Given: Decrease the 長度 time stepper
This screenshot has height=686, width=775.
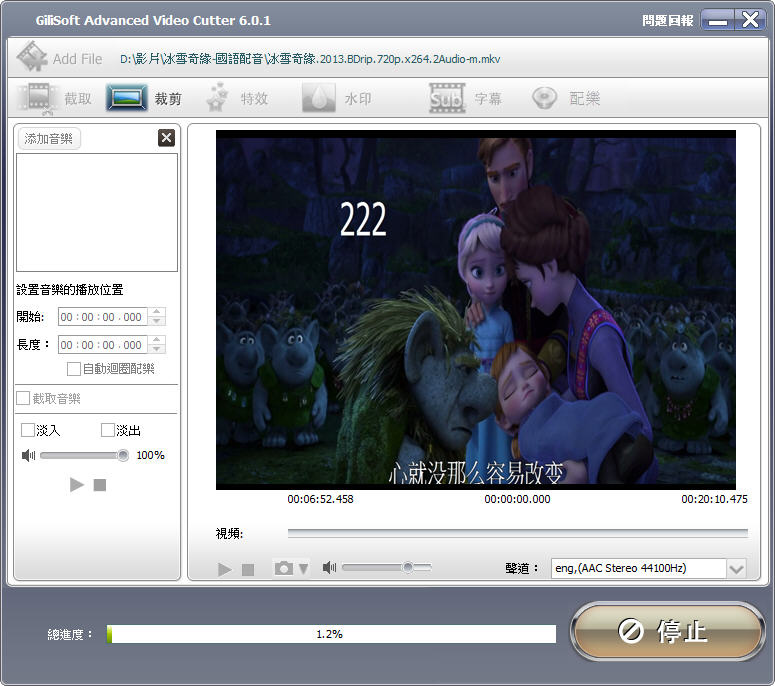Looking at the screenshot, I should pyautogui.click(x=157, y=349).
